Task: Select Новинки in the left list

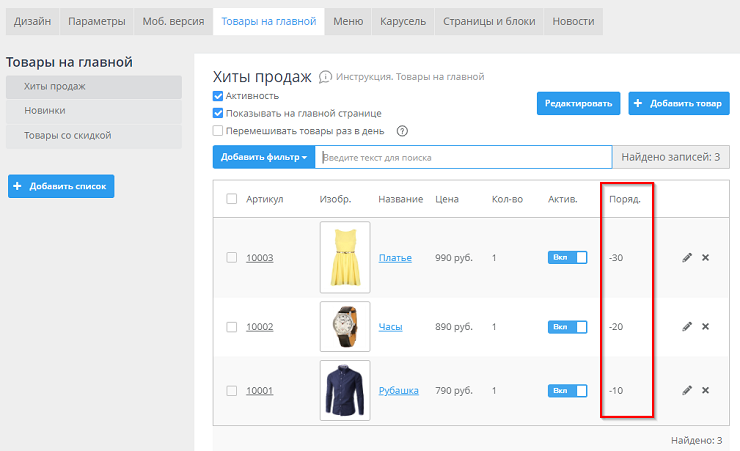Action: click(45, 111)
